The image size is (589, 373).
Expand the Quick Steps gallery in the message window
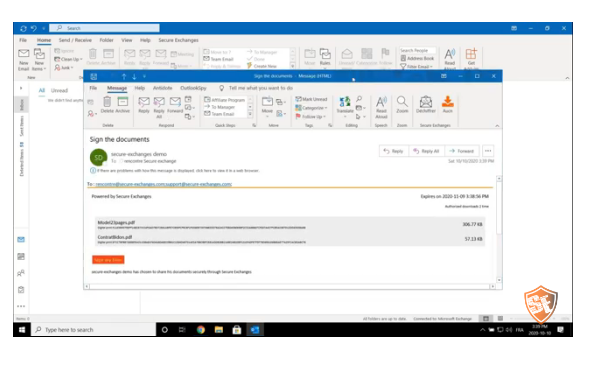(250, 114)
